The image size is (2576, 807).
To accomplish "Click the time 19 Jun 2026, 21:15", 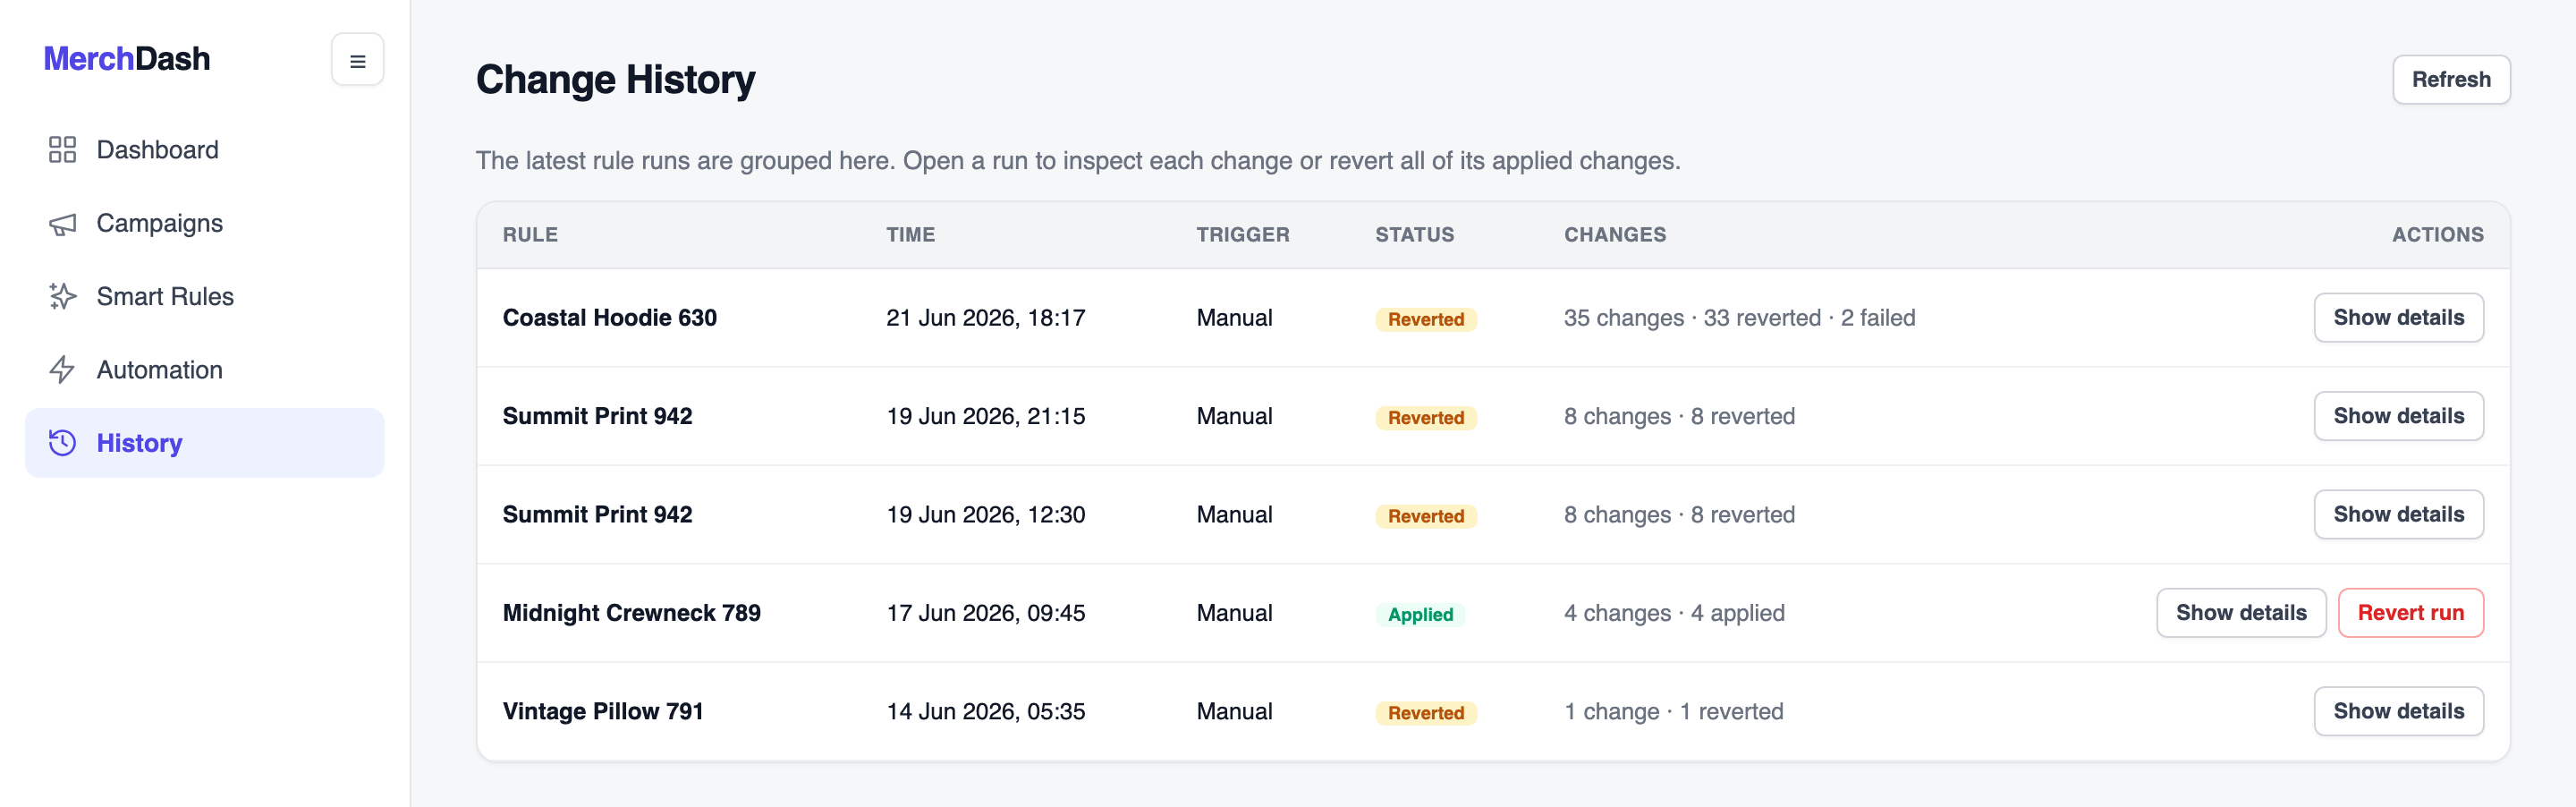I will (985, 416).
